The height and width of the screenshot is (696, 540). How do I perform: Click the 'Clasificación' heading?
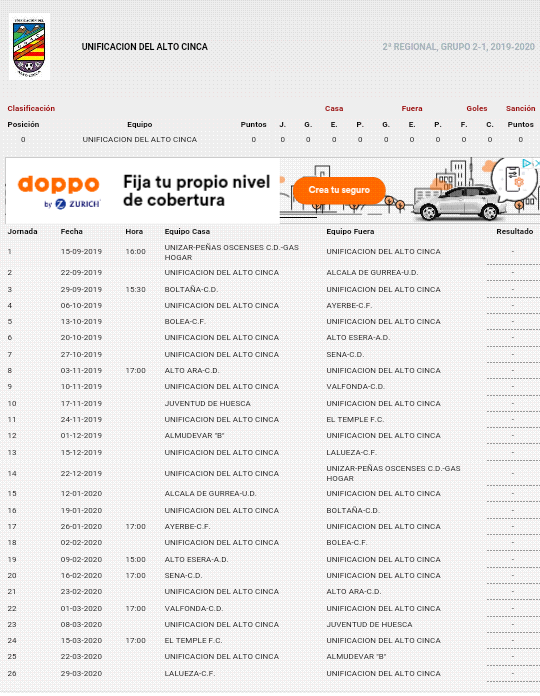pyautogui.click(x=31, y=108)
